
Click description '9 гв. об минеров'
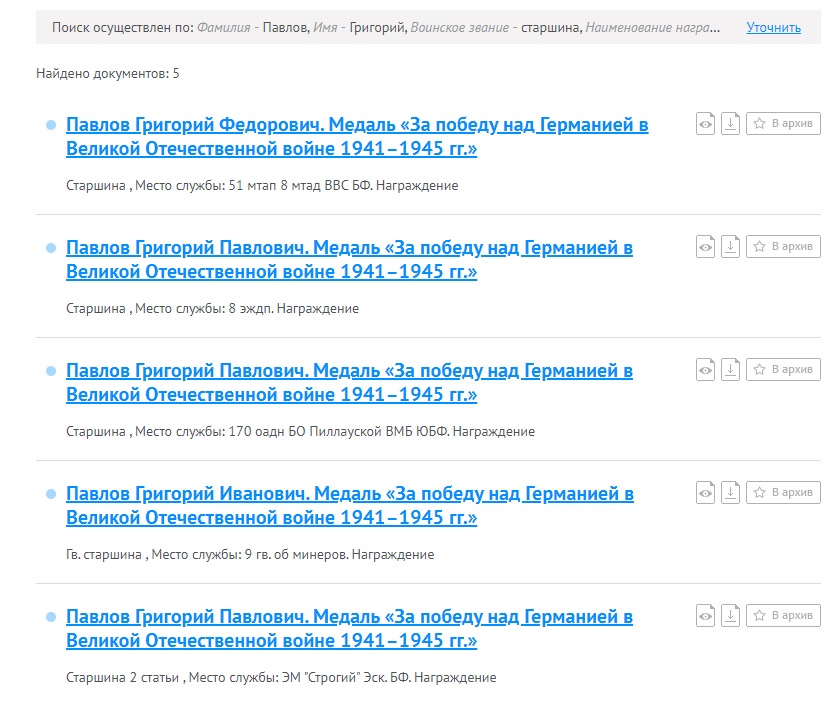pyautogui.click(x=296, y=555)
